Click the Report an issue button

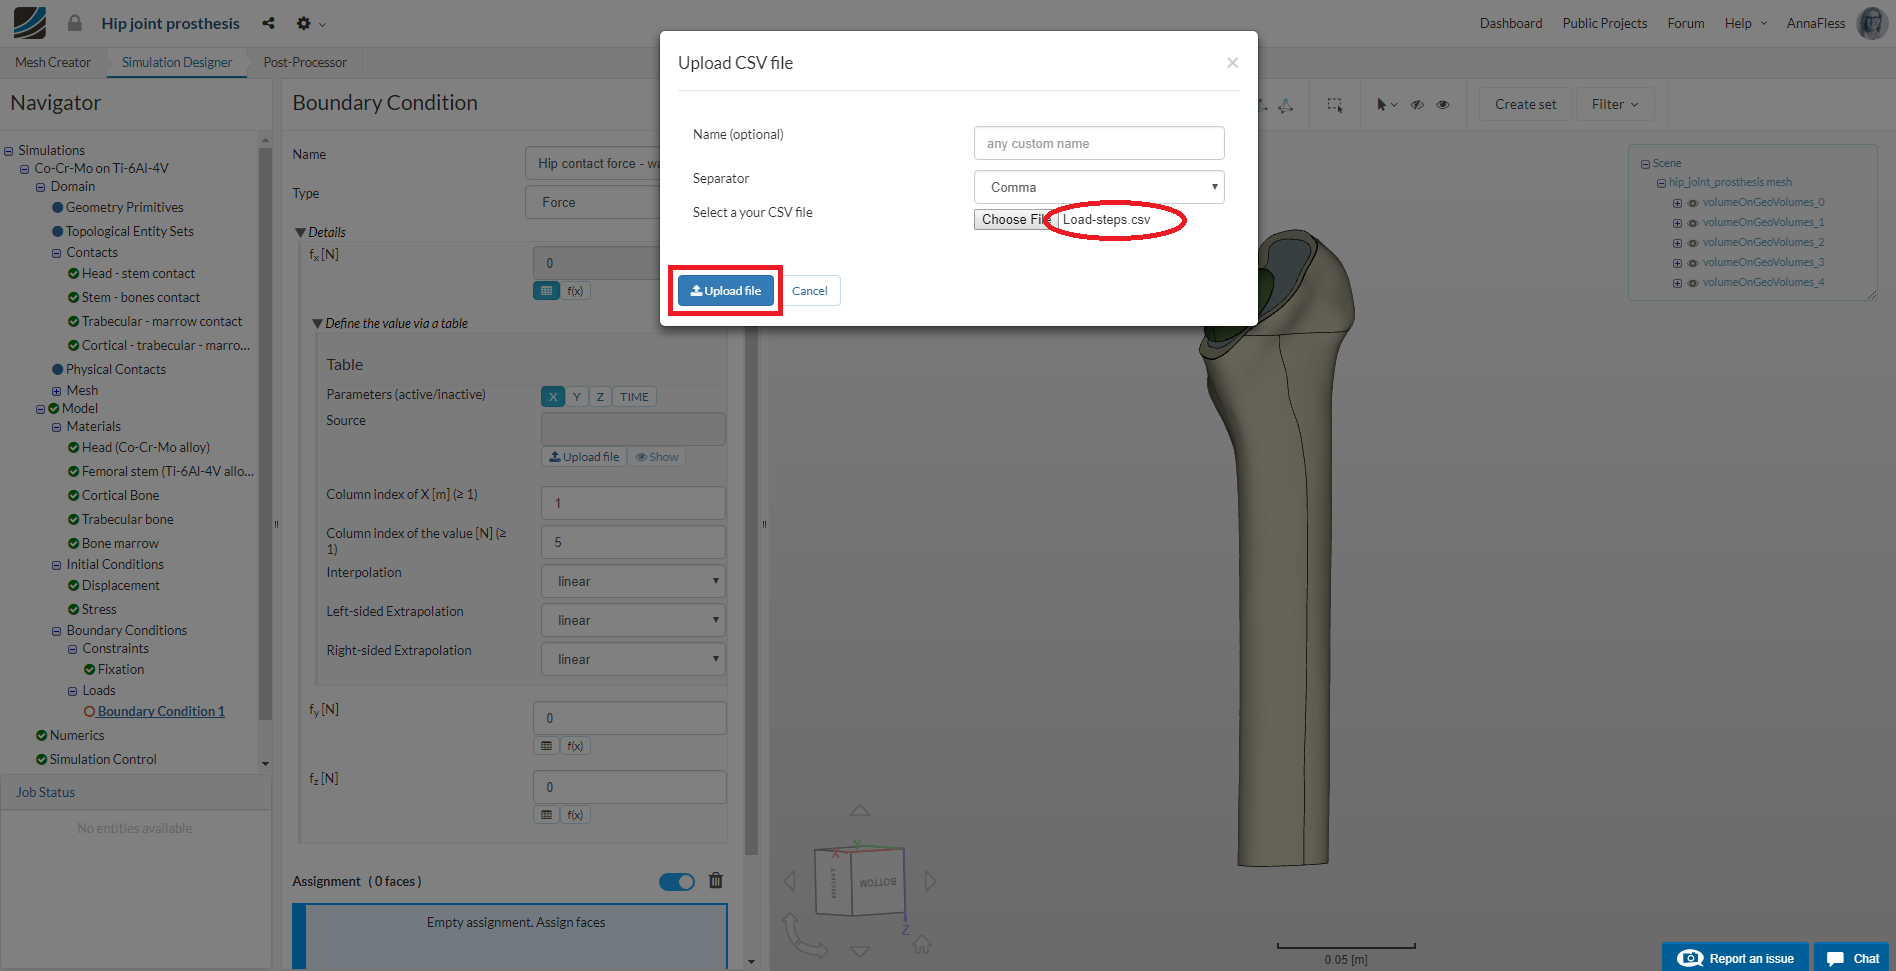(x=1735, y=958)
